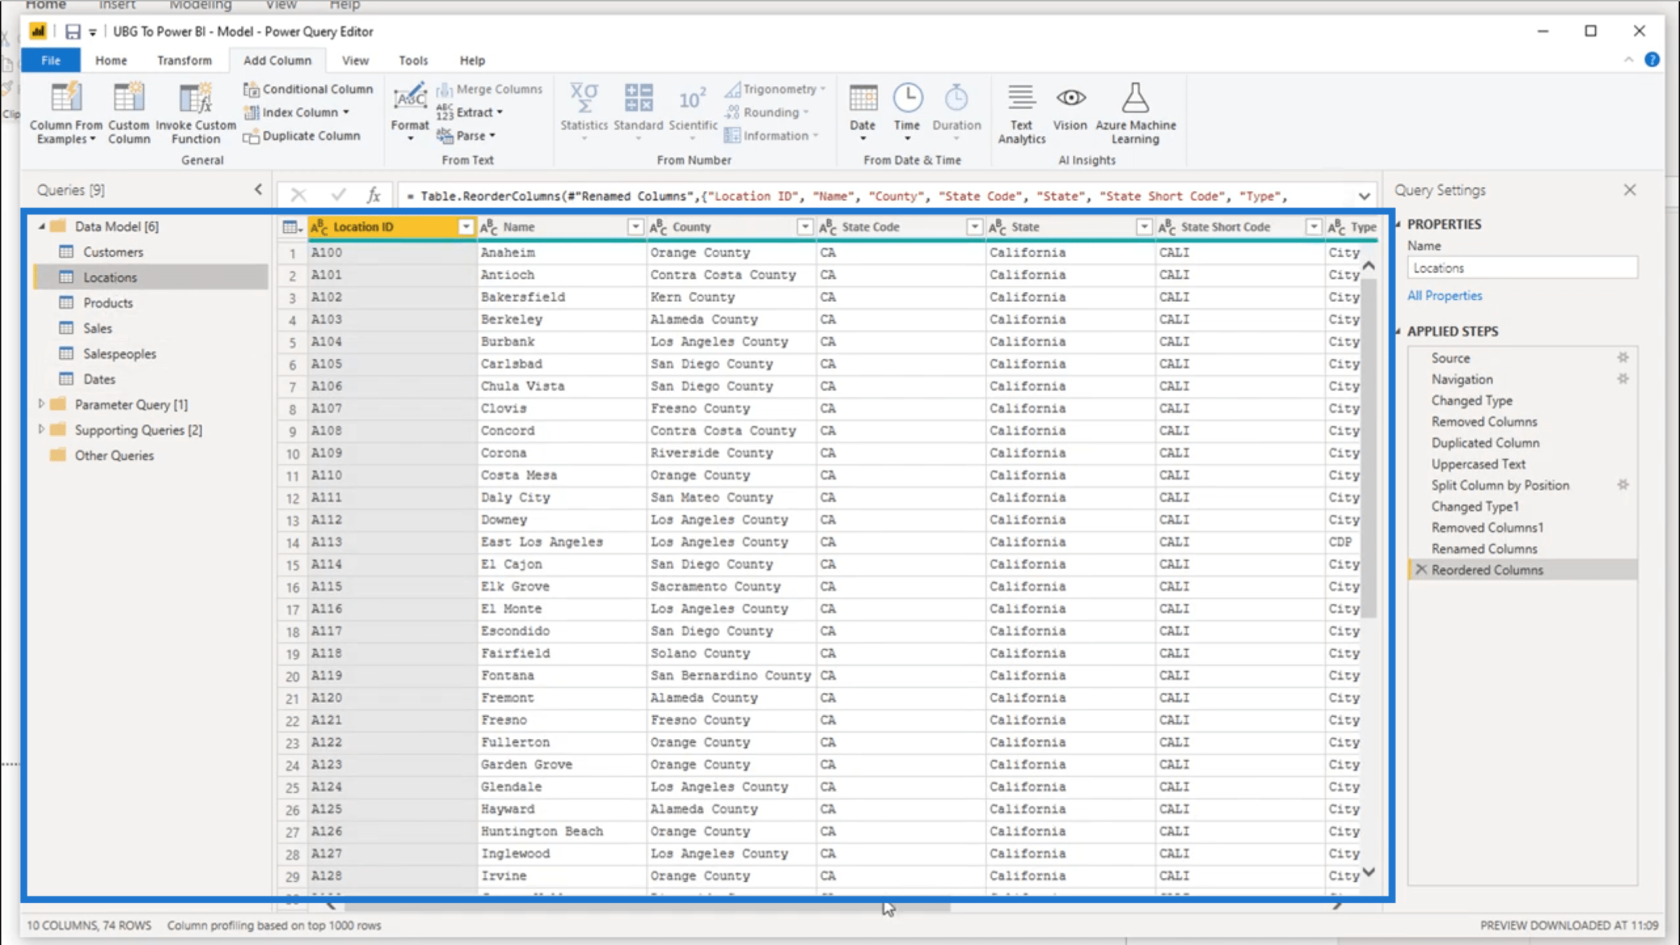Launch Text Analytics AI insight
The height and width of the screenshot is (945, 1680).
click(x=1021, y=113)
